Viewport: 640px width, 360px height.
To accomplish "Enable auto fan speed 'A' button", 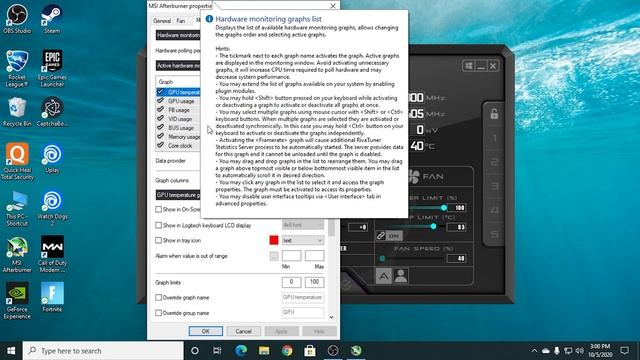I will tap(384, 276).
